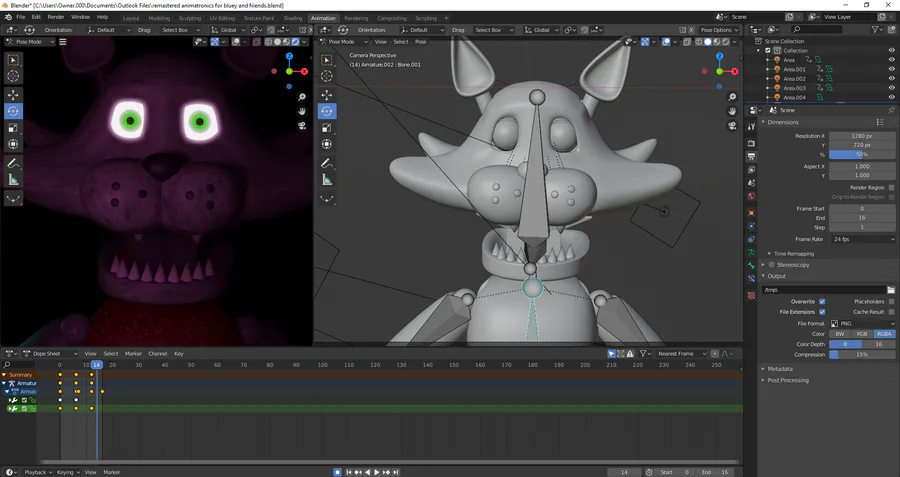Hide Area.001 light with eye icon
Viewport: 900px width, 477px height.
coord(891,69)
